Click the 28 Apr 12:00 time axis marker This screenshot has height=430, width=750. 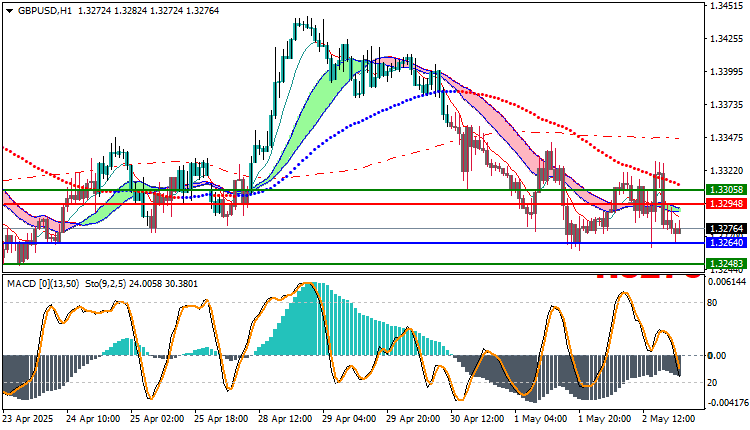coord(285,419)
